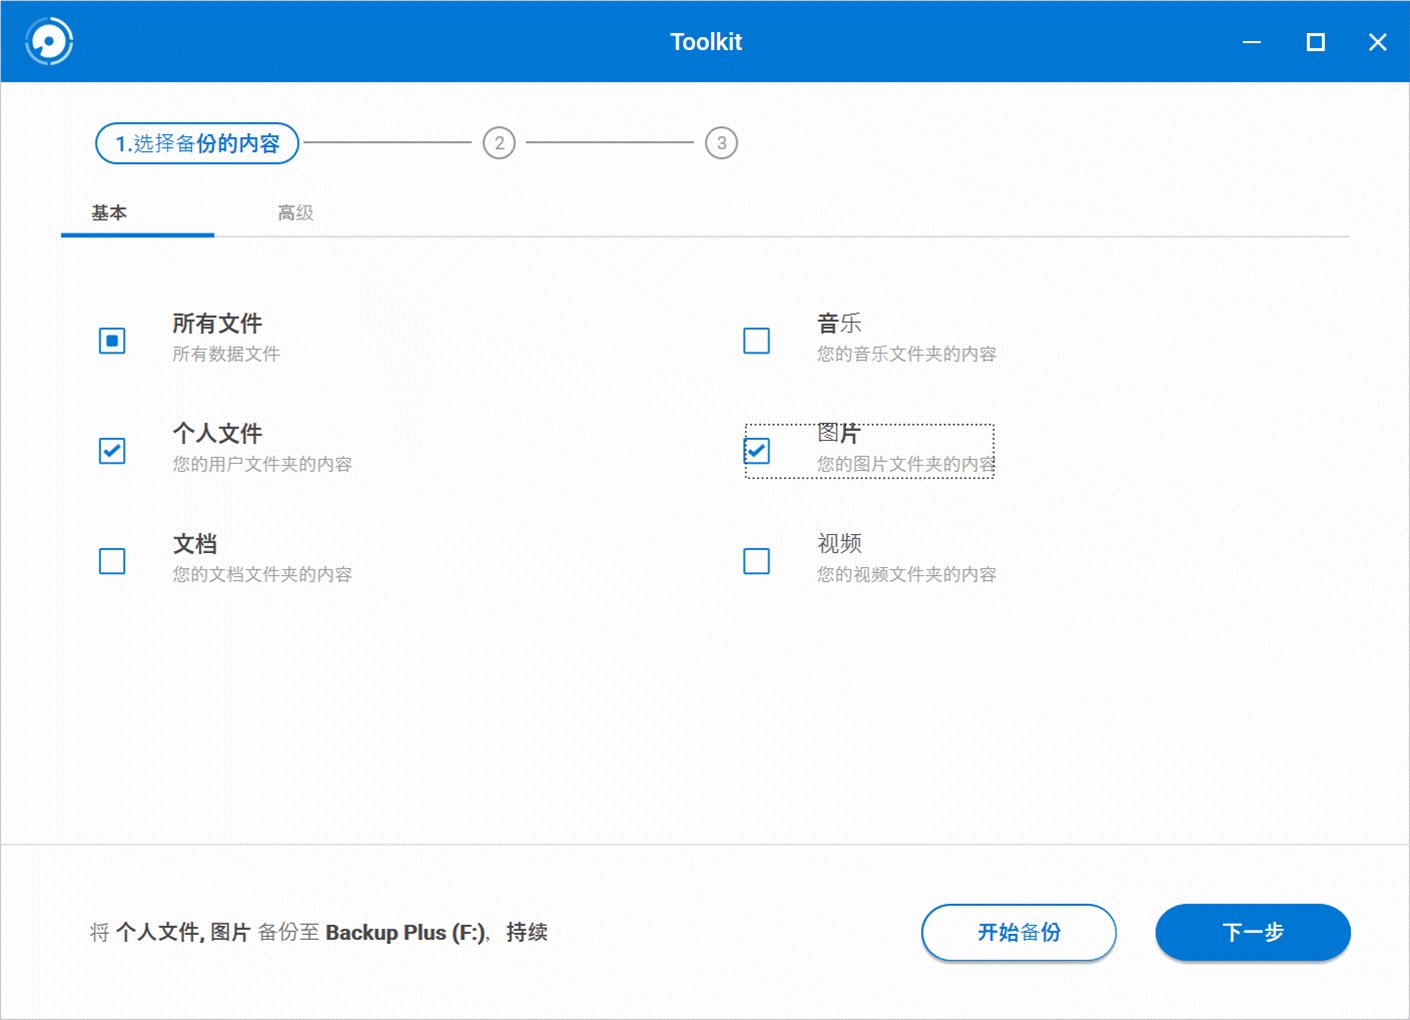Image resolution: width=1410 pixels, height=1020 pixels.
Task: Click the Backup Plus (F:) destination text
Action: click(404, 932)
